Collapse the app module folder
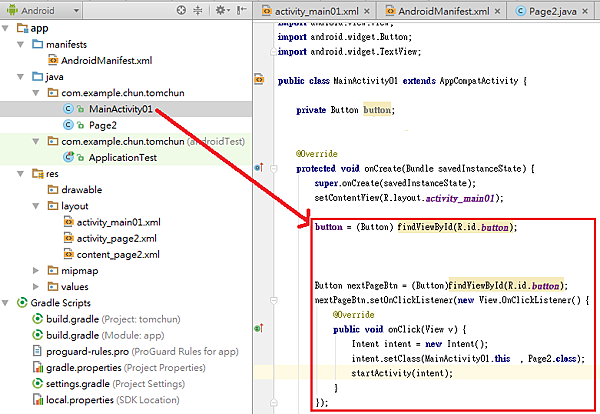Viewport: 600px width, 414px height. [x=7, y=29]
